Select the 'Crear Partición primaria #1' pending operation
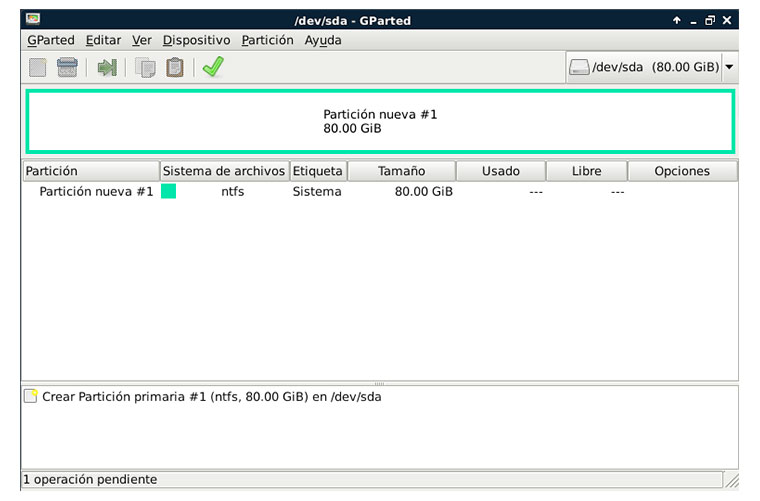 (x=212, y=396)
